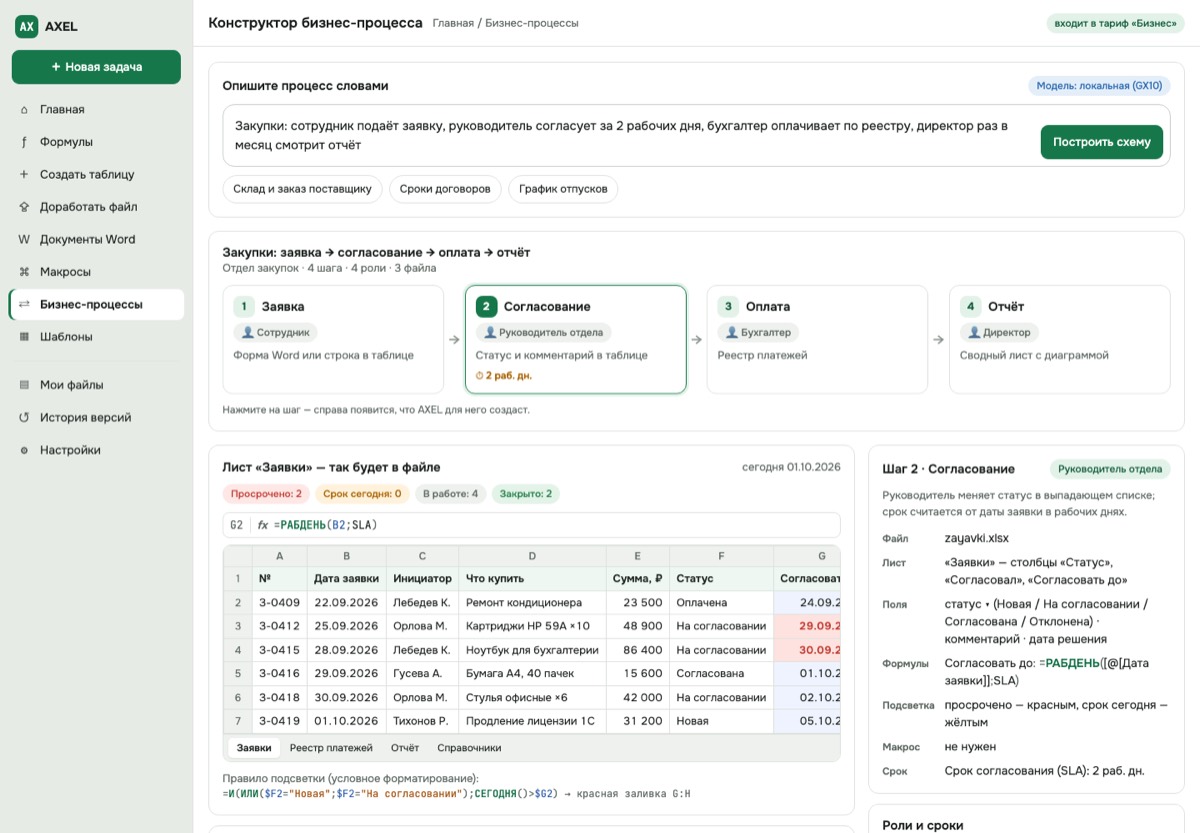The height and width of the screenshot is (833, 1200).
Task: Select the Доработать файл sidebar icon
Action: (24, 207)
